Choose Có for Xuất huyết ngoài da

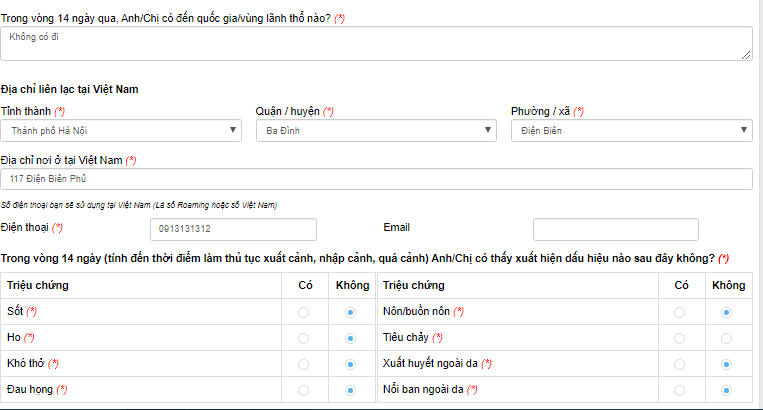coord(679,364)
